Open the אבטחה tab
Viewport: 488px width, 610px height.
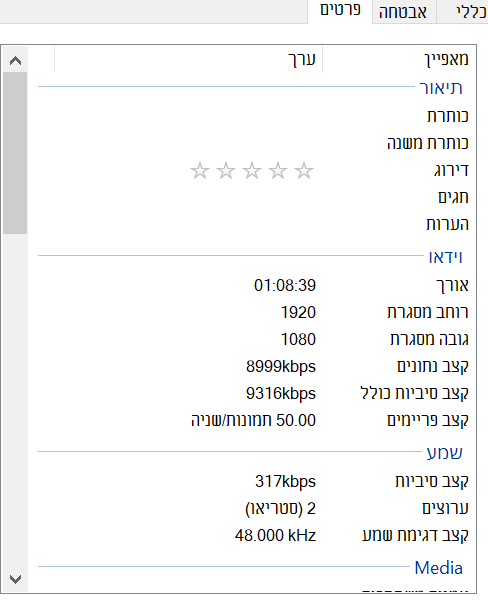[x=404, y=12]
